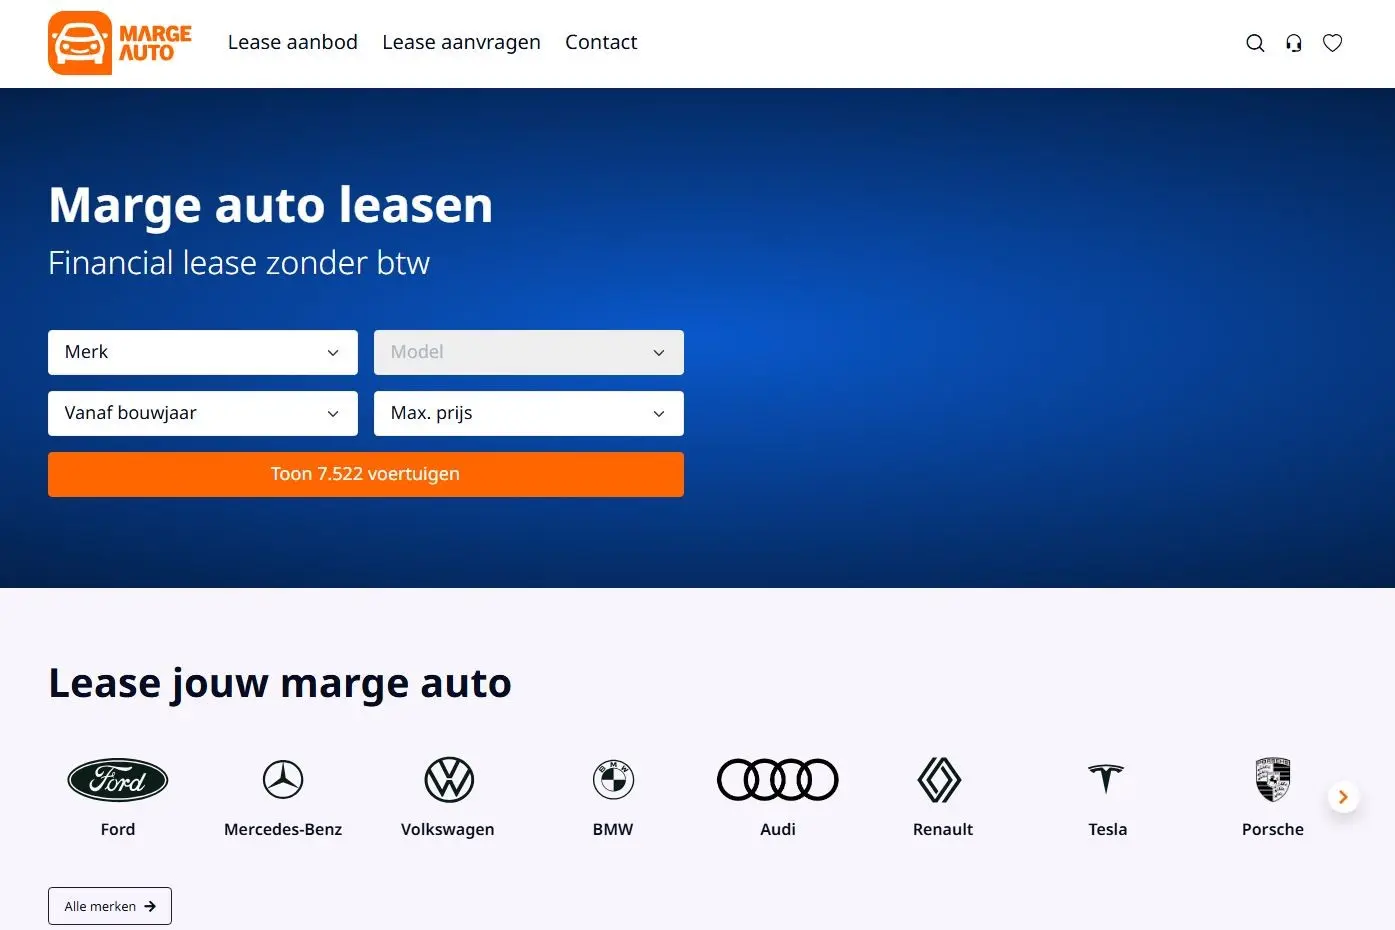1395x930 pixels.
Task: Open favorites via the heart icon
Action: click(1332, 43)
